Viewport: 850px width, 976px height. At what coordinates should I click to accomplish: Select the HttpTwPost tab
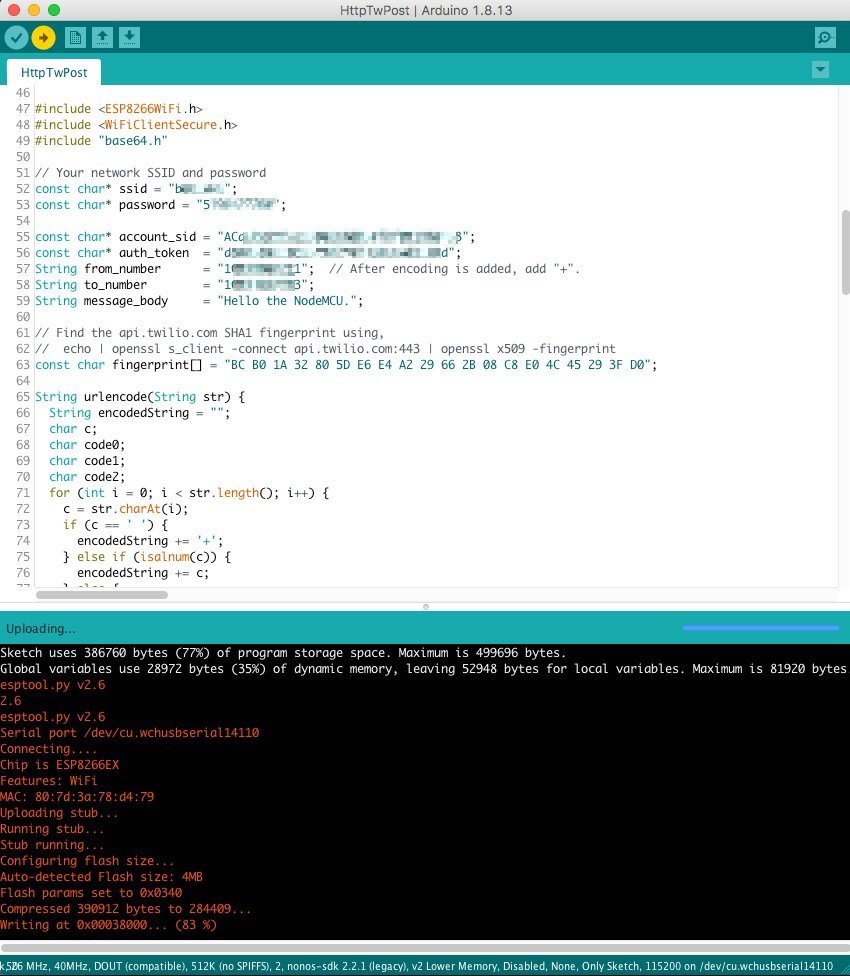(54, 72)
